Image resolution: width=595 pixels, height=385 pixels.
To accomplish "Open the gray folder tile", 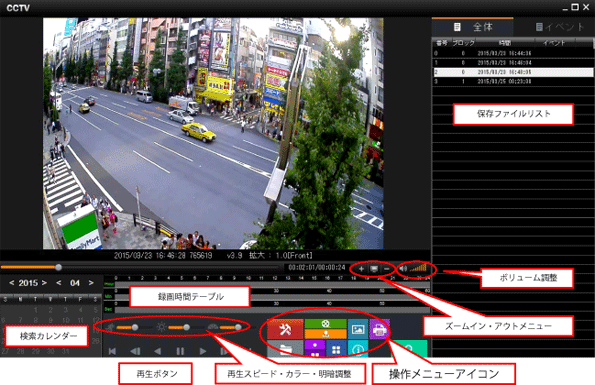I will pyautogui.click(x=285, y=349).
